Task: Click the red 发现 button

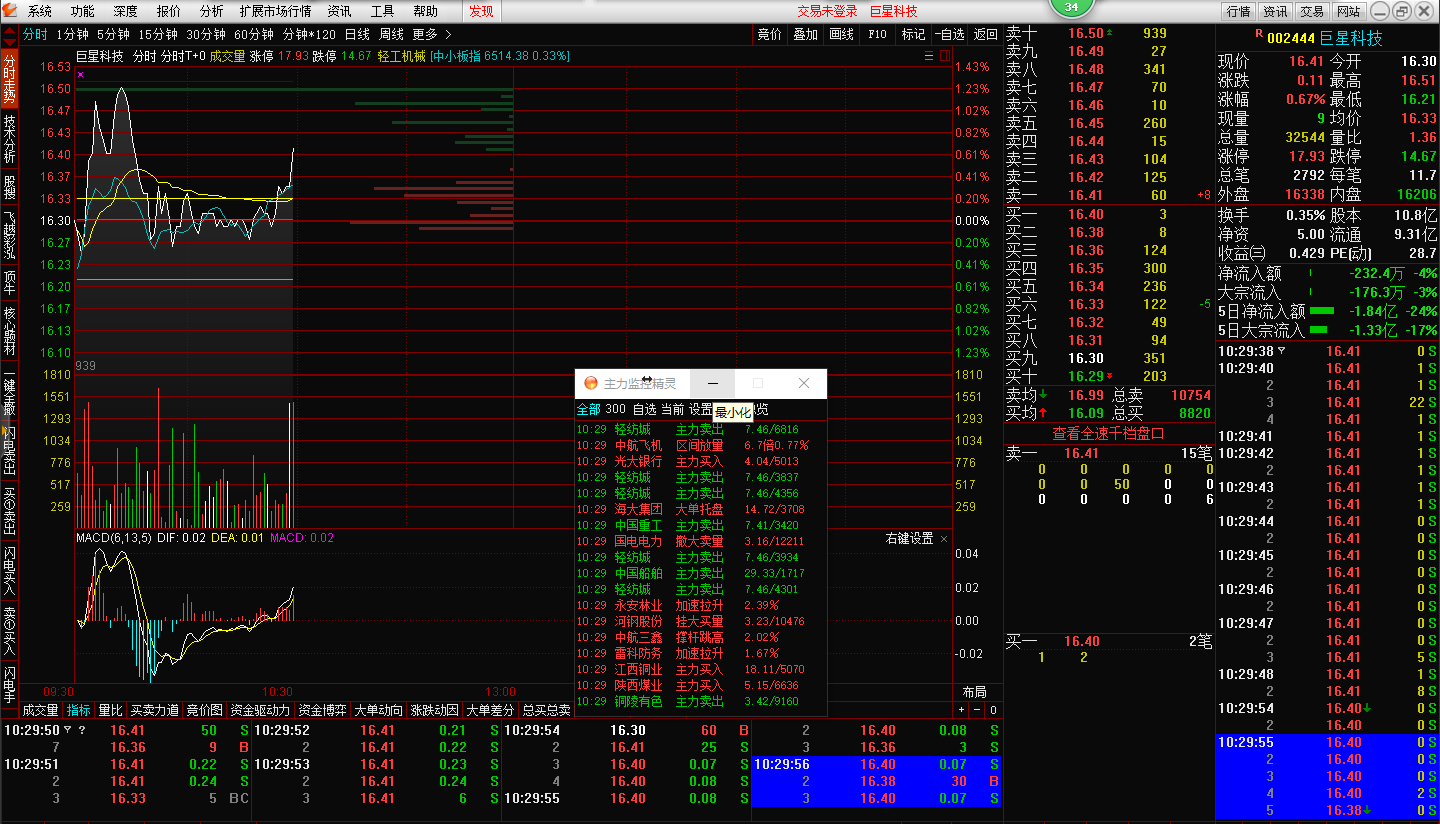Action: 481,11
